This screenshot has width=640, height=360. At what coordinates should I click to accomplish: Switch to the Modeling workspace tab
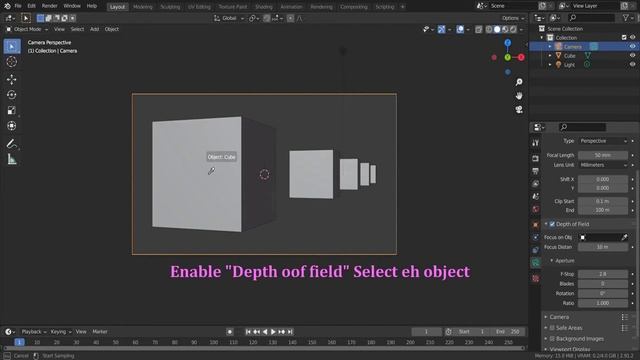point(142,7)
